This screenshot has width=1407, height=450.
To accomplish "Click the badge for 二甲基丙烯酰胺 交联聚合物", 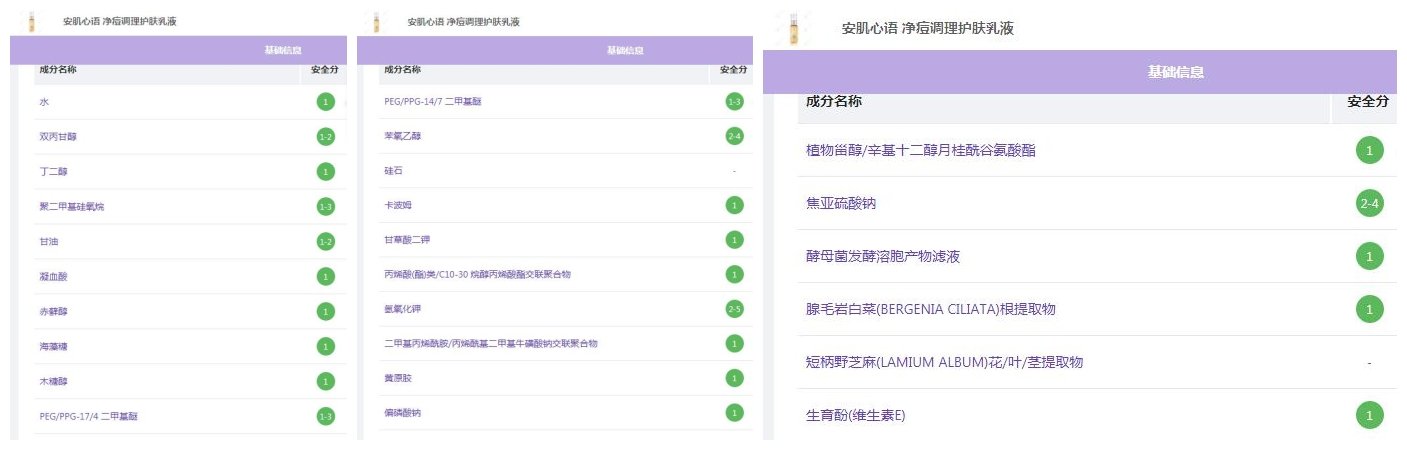I will coord(735,343).
